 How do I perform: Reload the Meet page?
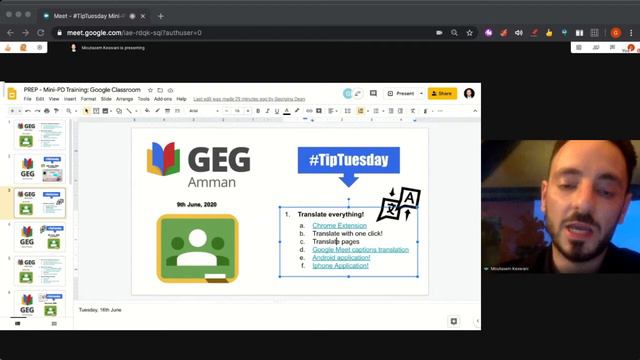tap(40, 33)
